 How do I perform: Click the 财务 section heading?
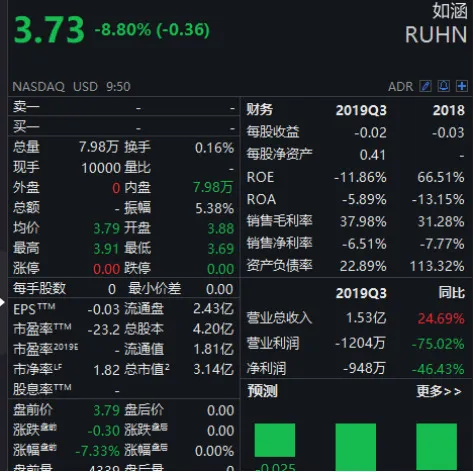click(260, 109)
